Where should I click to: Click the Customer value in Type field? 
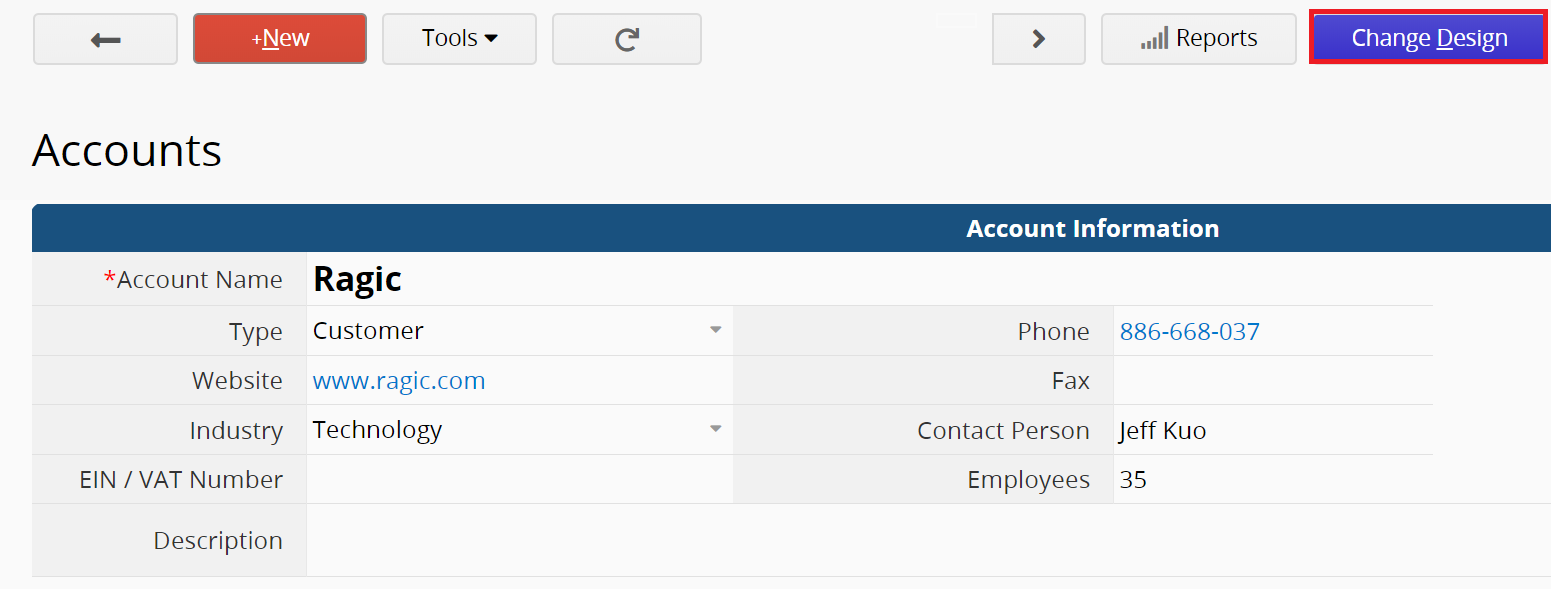click(368, 330)
